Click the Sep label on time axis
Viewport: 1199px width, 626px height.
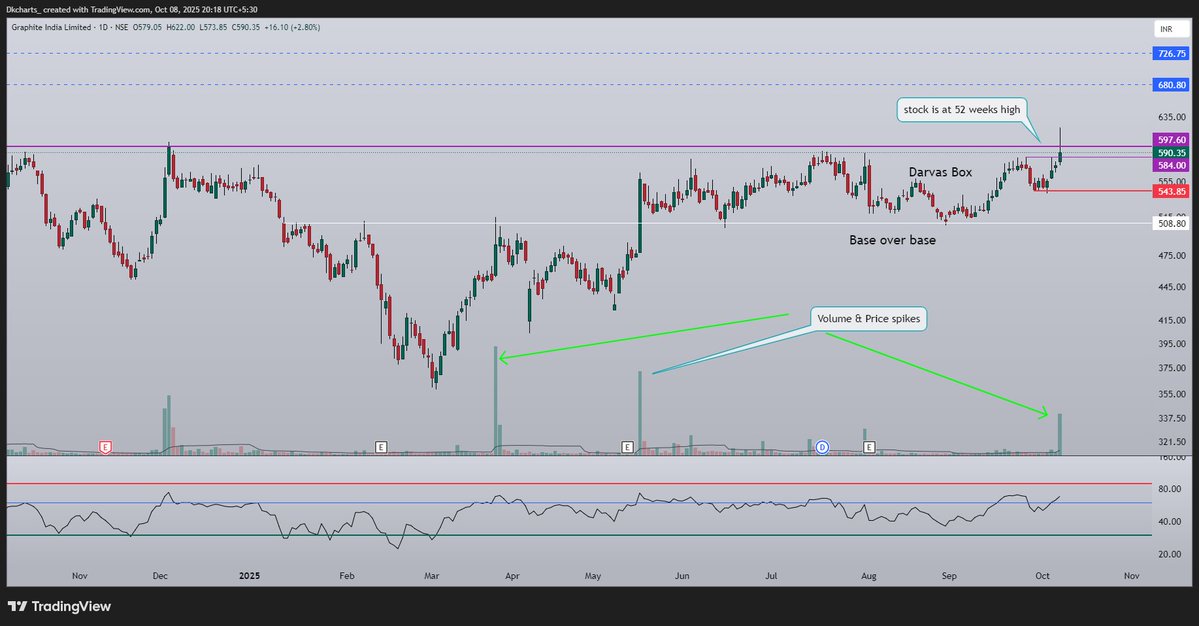[x=949, y=576]
